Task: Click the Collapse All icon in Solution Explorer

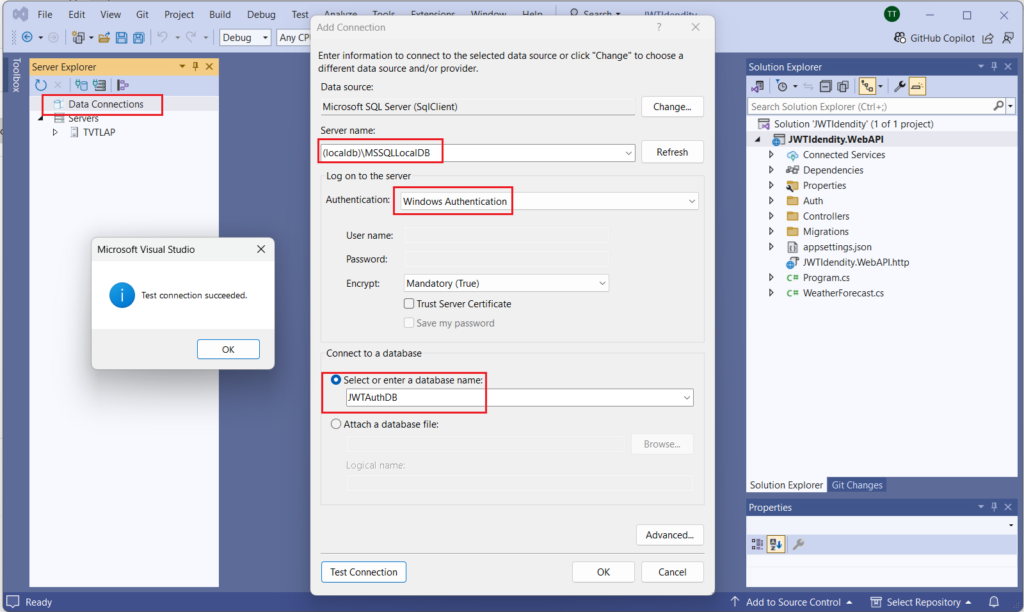Action: point(825,86)
